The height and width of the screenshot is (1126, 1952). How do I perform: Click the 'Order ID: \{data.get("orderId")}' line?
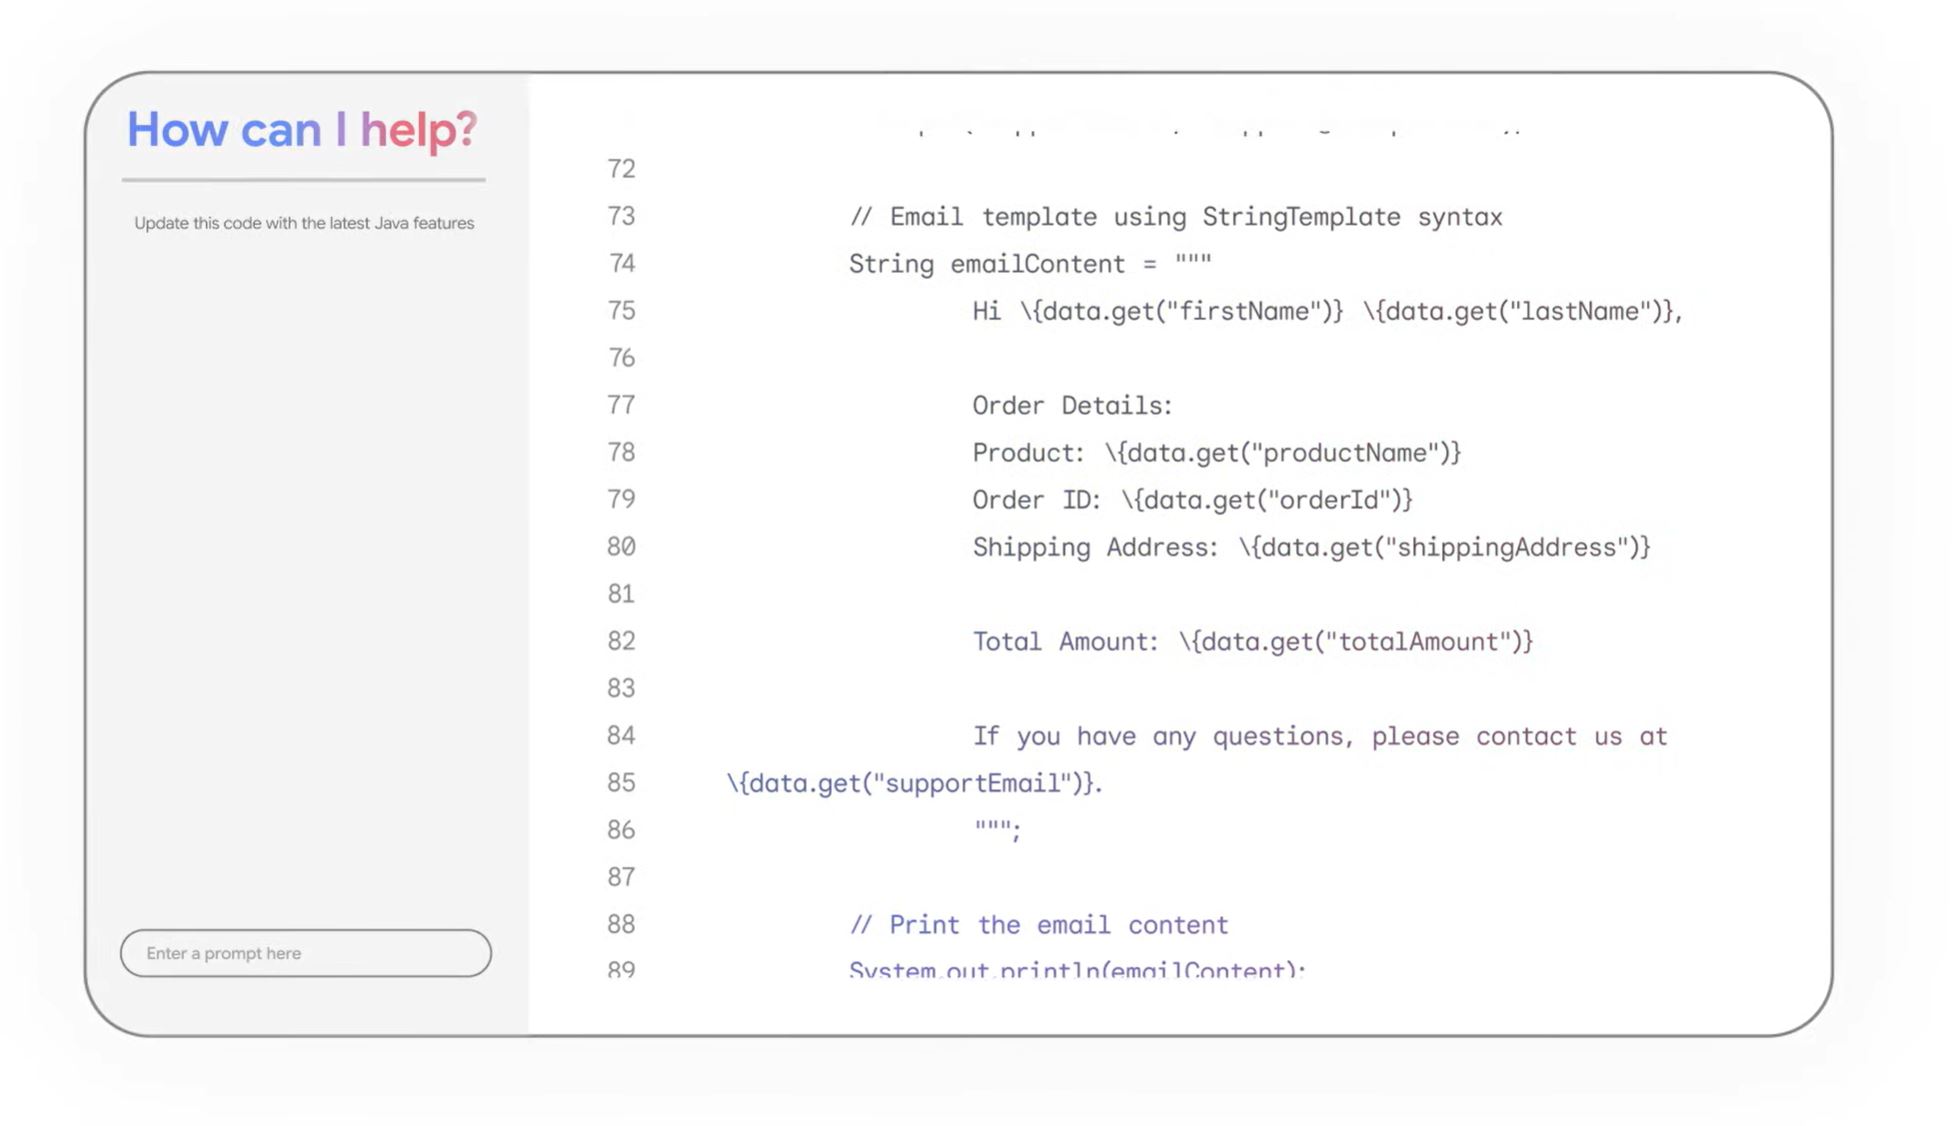(1193, 500)
